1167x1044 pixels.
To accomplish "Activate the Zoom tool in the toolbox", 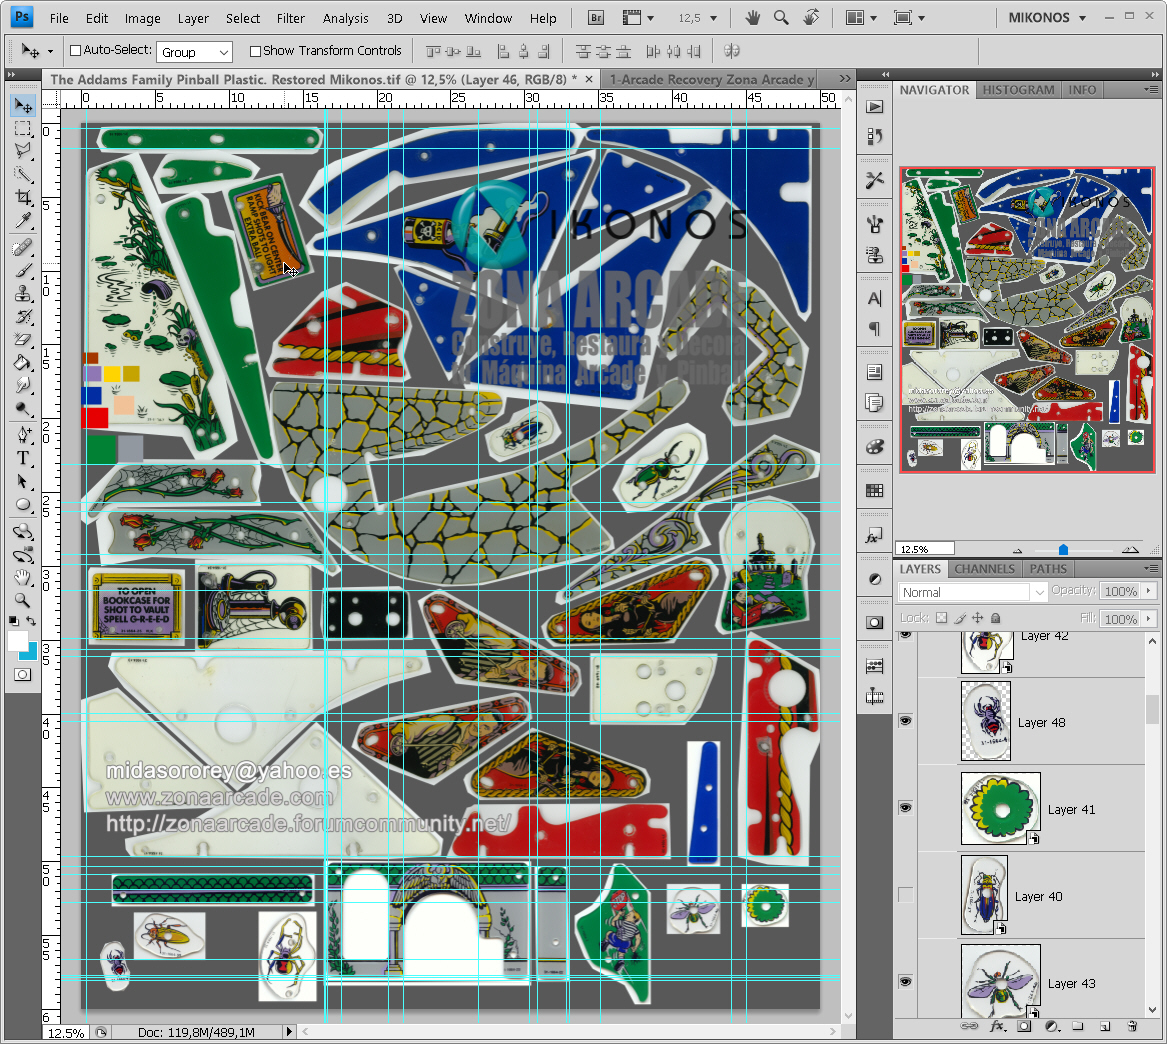I will tap(23, 601).
